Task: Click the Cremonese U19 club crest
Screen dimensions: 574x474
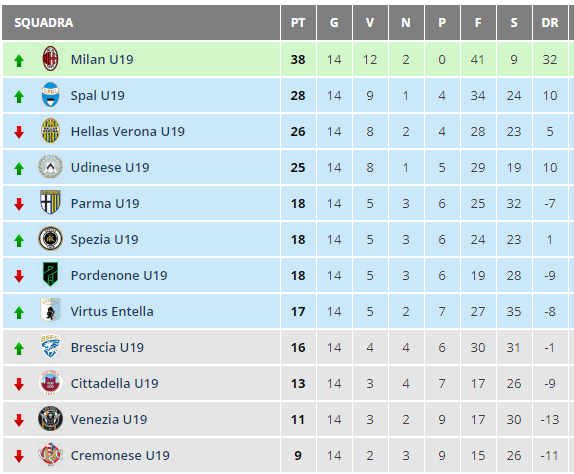Action: tap(50, 454)
